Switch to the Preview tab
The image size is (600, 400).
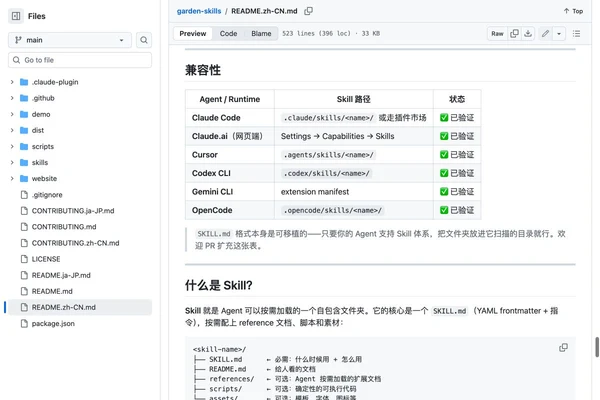[192, 33]
